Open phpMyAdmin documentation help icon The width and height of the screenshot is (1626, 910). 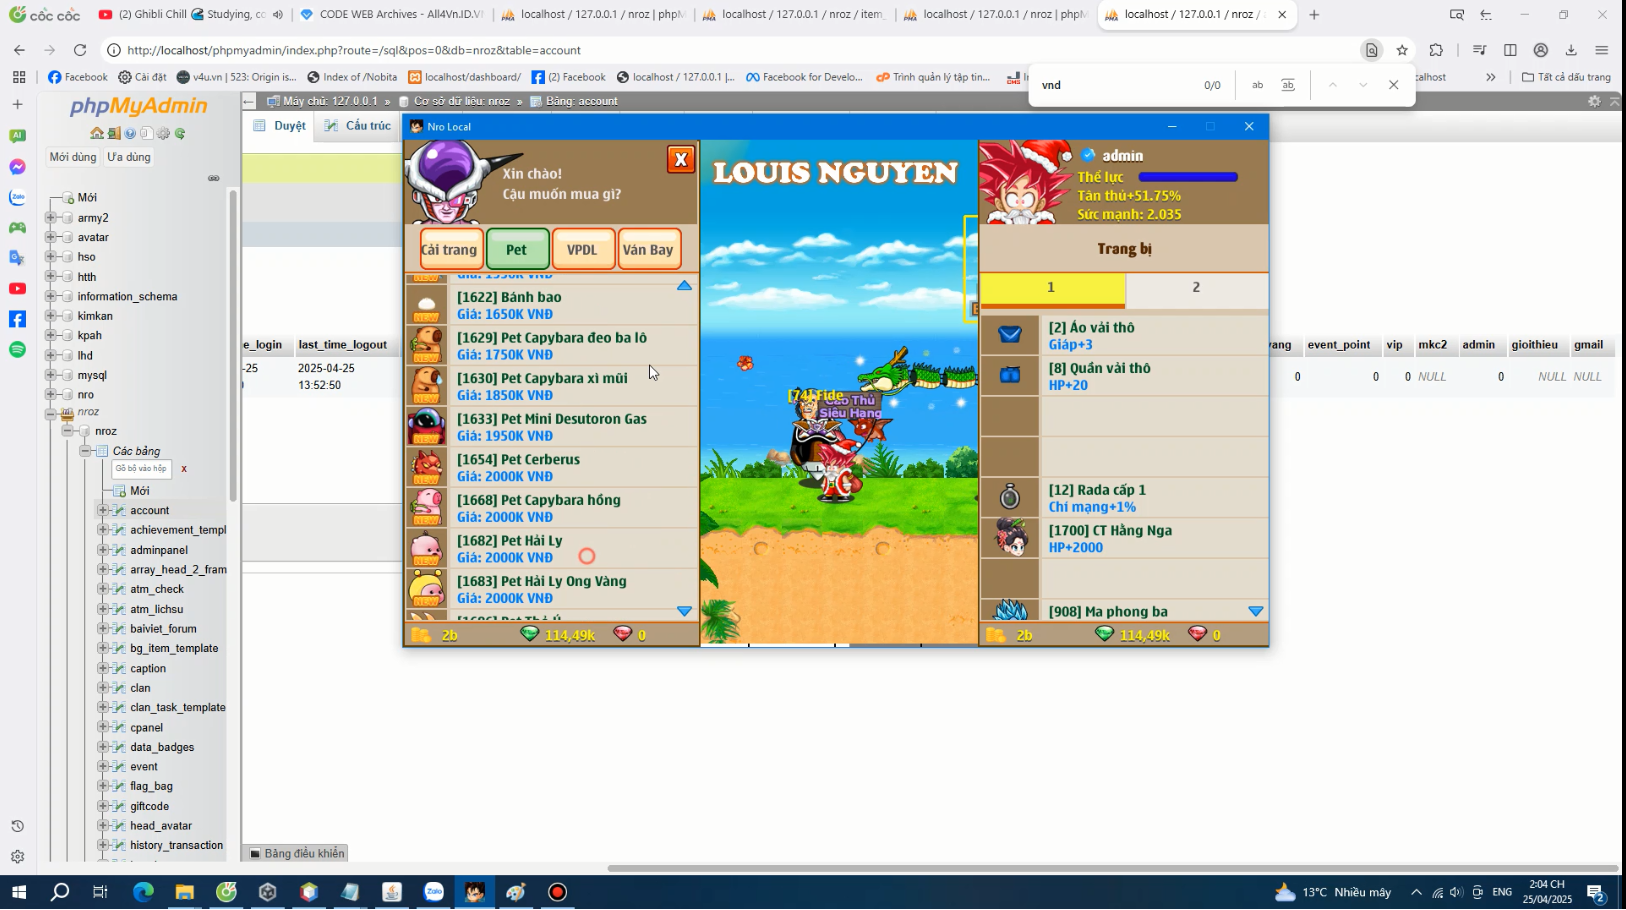tap(130, 133)
